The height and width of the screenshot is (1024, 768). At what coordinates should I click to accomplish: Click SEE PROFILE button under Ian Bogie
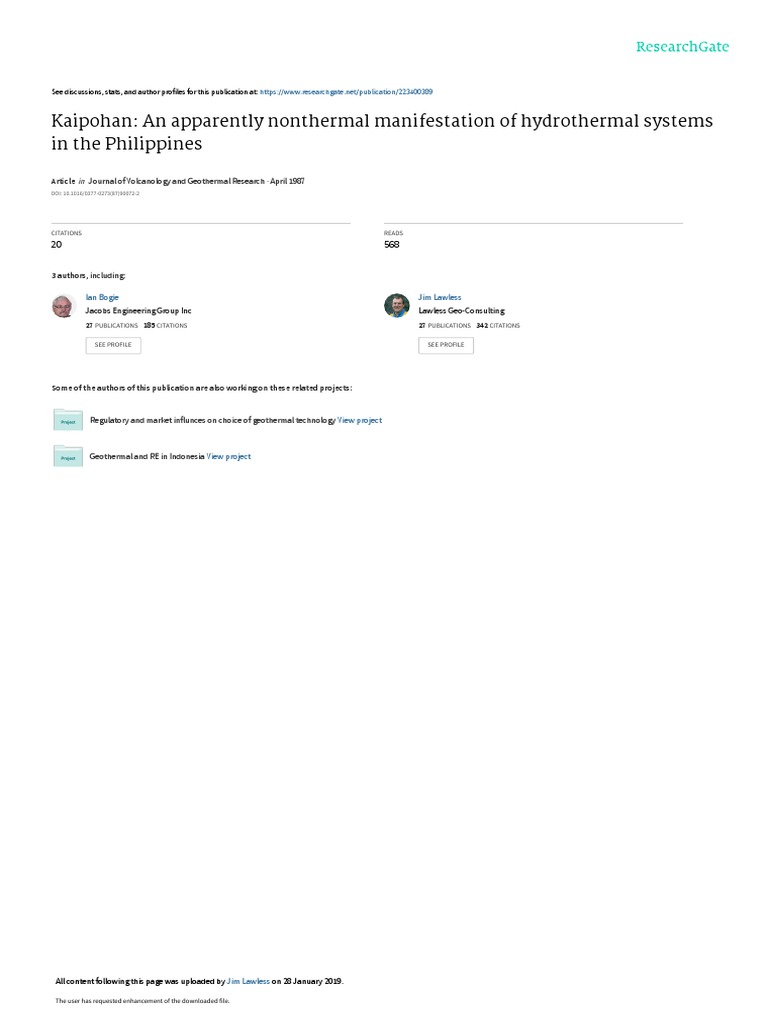pos(113,345)
